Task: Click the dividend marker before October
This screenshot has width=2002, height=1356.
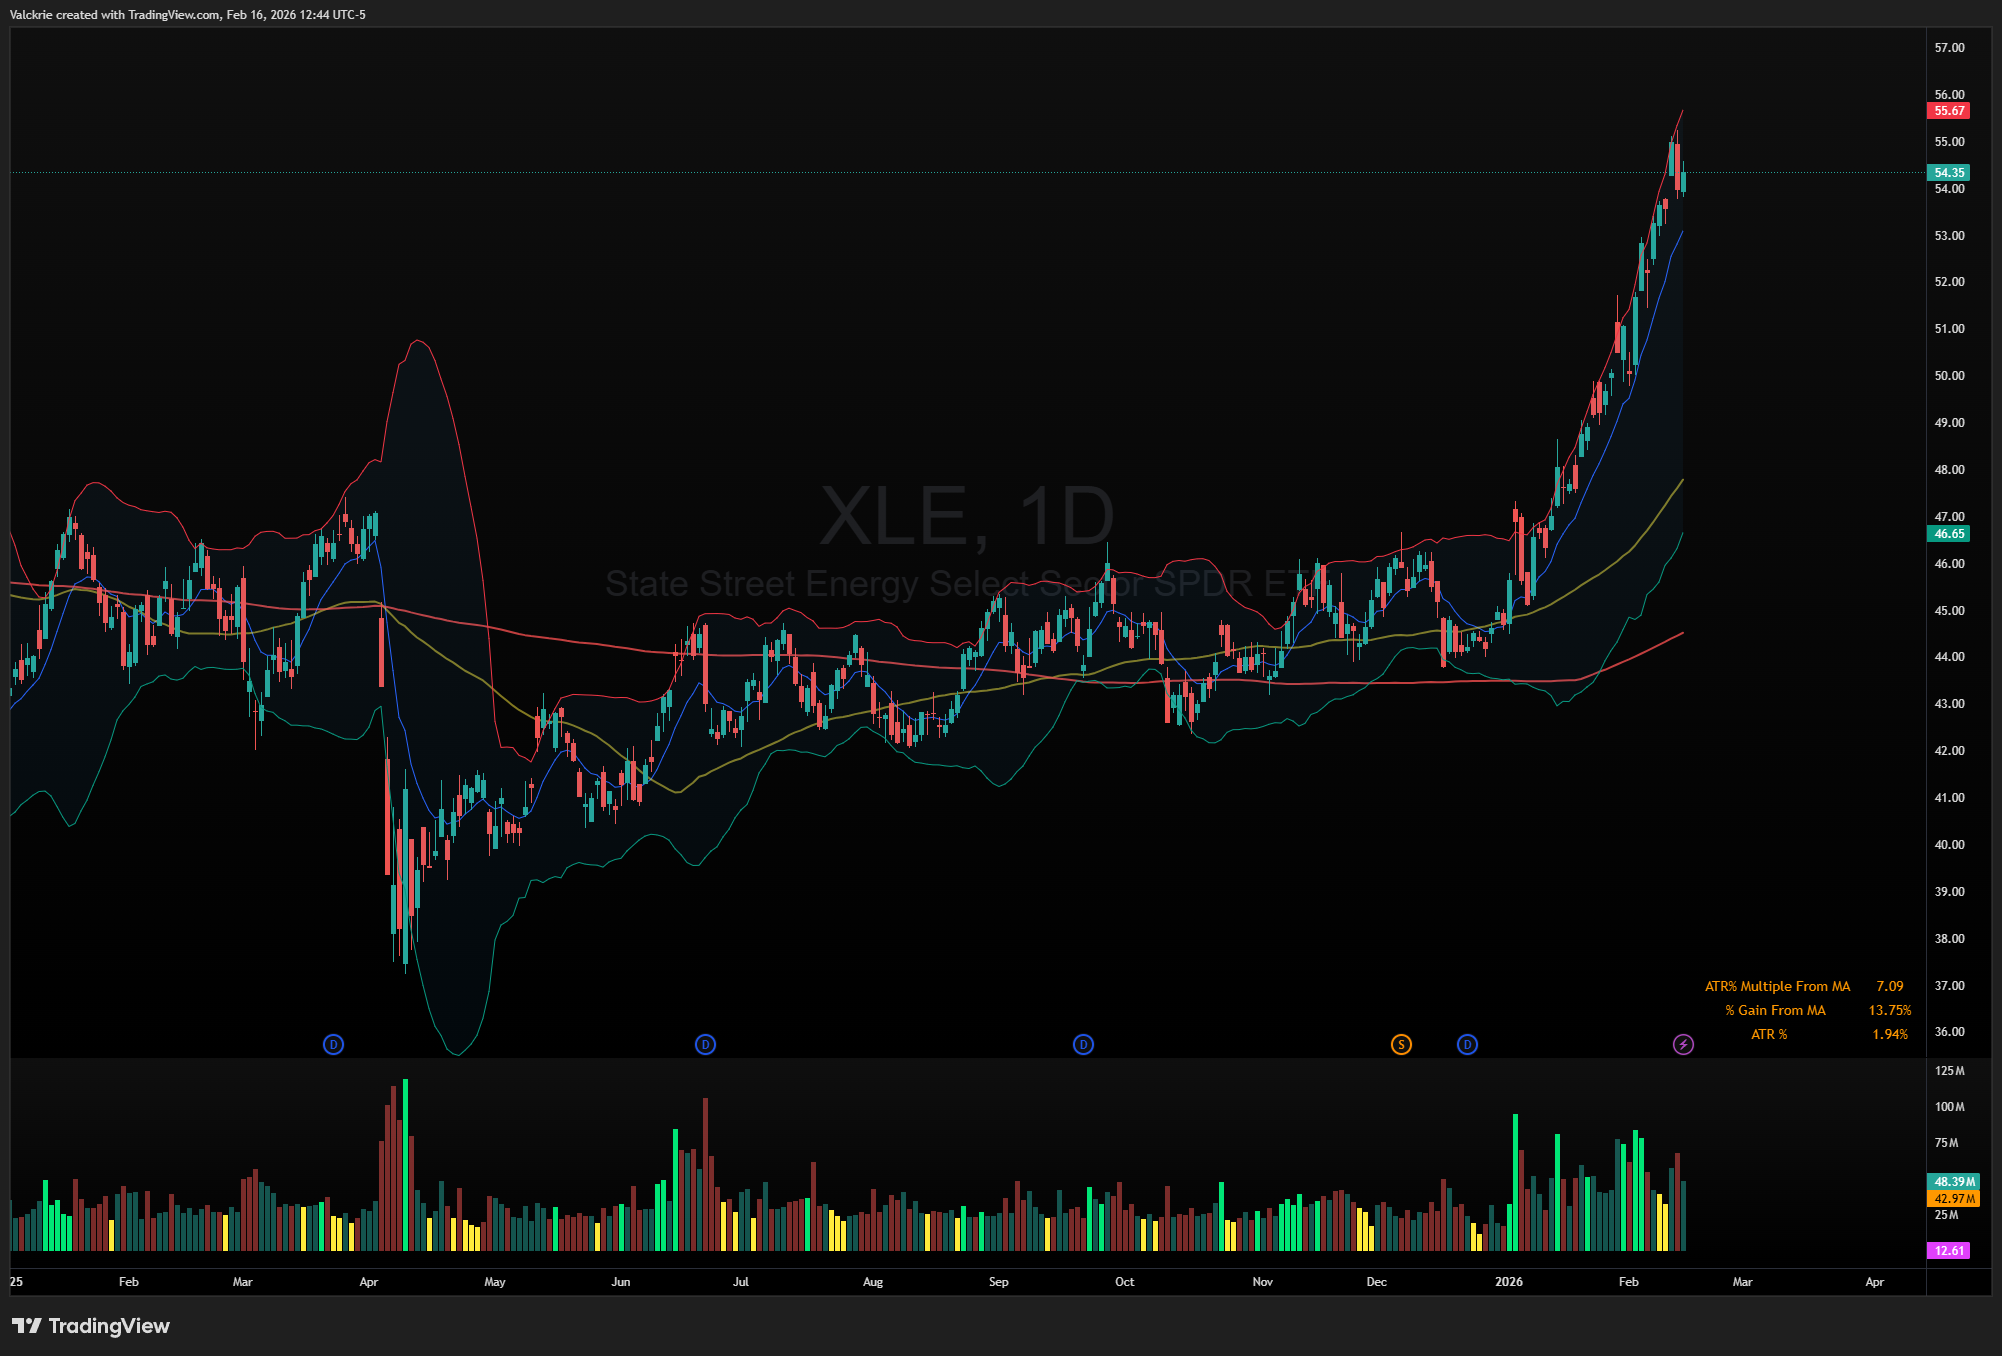Action: (1083, 1044)
